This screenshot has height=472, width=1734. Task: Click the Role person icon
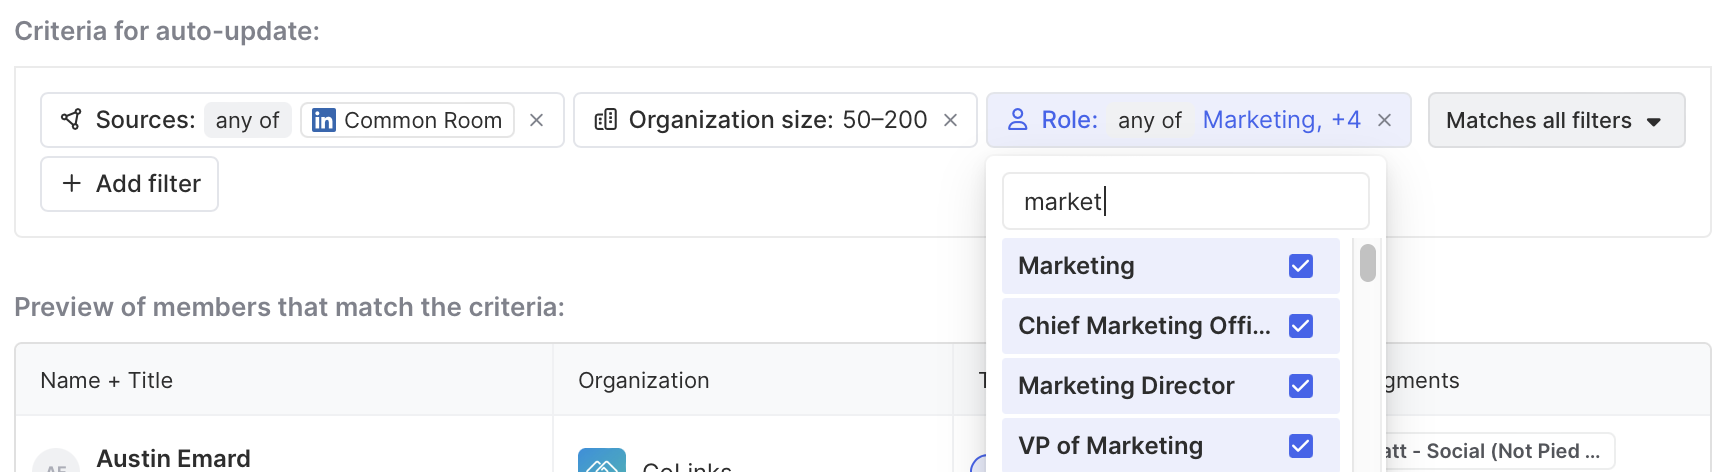(1017, 120)
